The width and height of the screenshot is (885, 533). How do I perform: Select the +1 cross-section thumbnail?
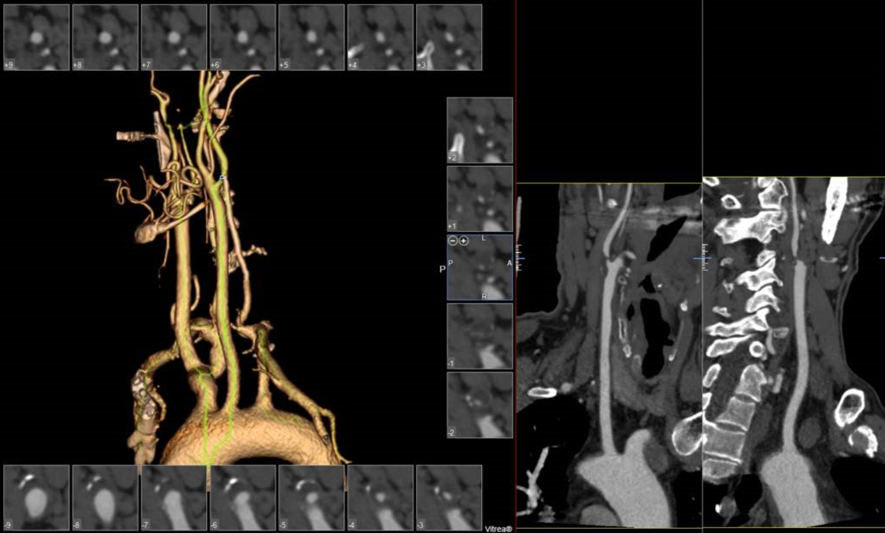click(479, 199)
